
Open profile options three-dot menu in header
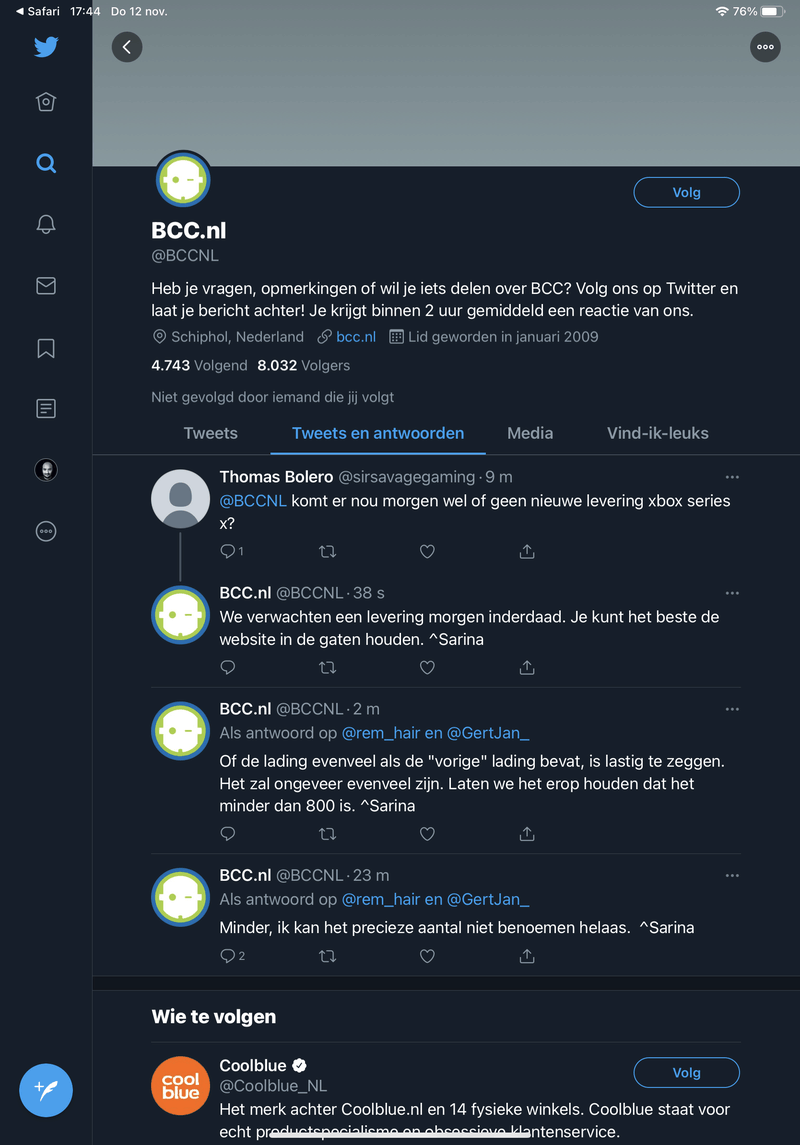point(765,46)
